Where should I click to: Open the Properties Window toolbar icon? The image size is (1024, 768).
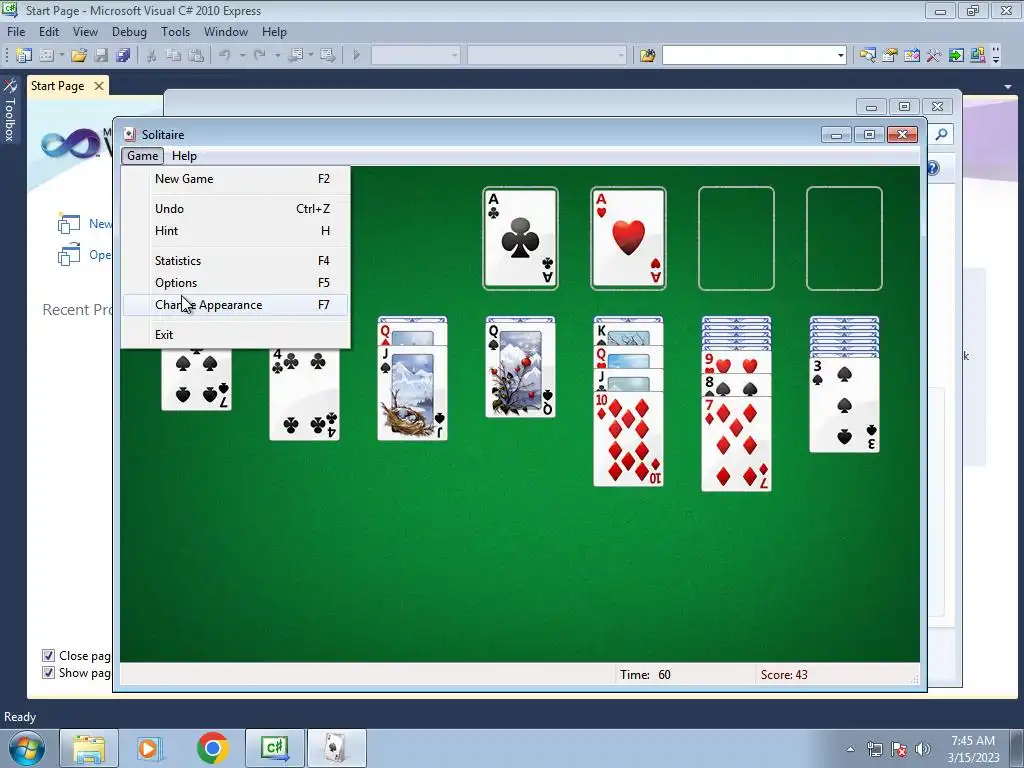(x=889, y=56)
